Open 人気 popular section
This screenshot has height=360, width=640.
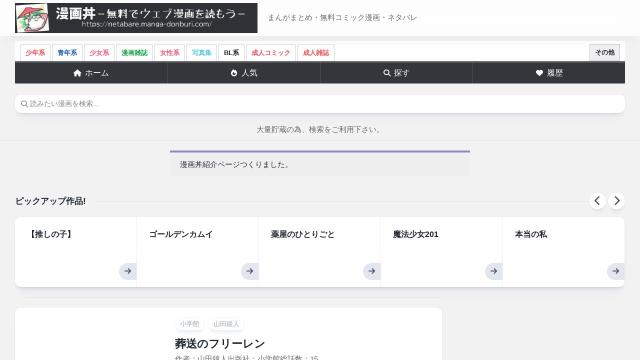tap(244, 73)
